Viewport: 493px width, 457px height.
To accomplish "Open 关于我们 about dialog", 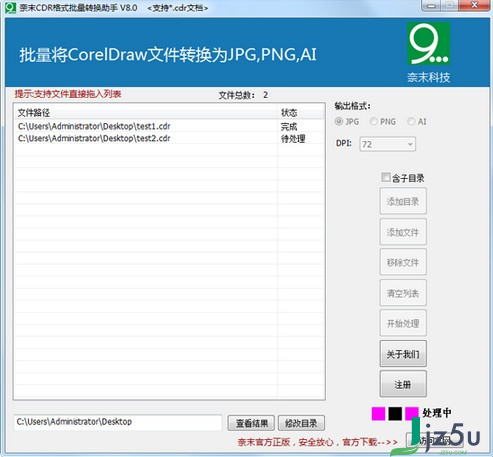I will 403,354.
